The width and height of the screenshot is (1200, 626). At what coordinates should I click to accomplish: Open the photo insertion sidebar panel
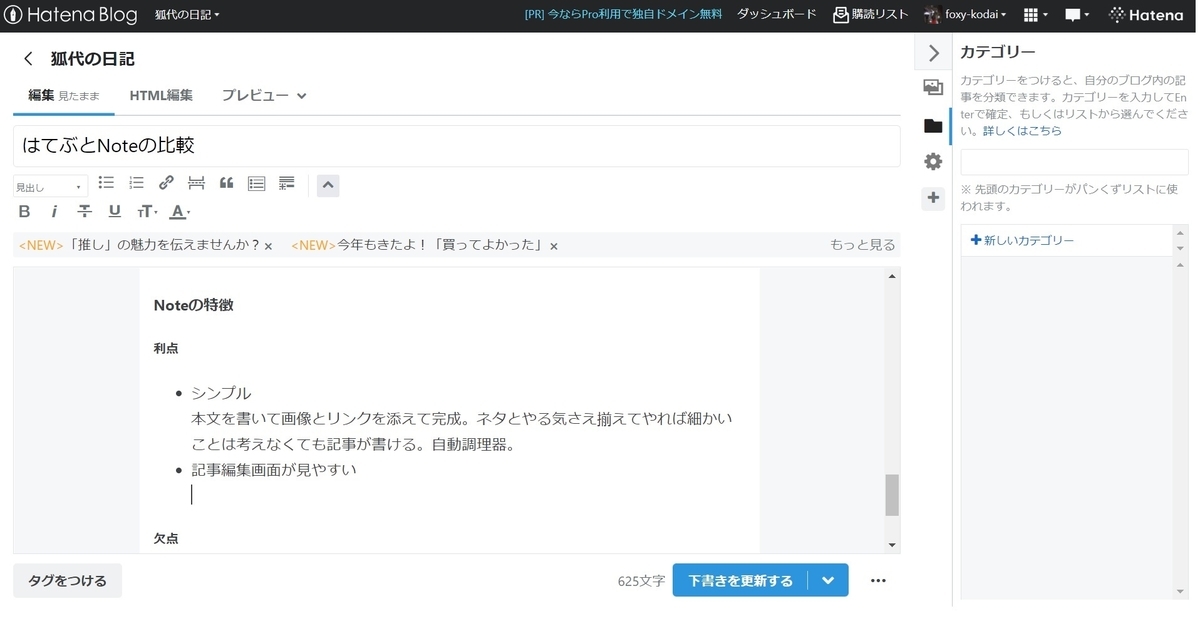point(933,88)
